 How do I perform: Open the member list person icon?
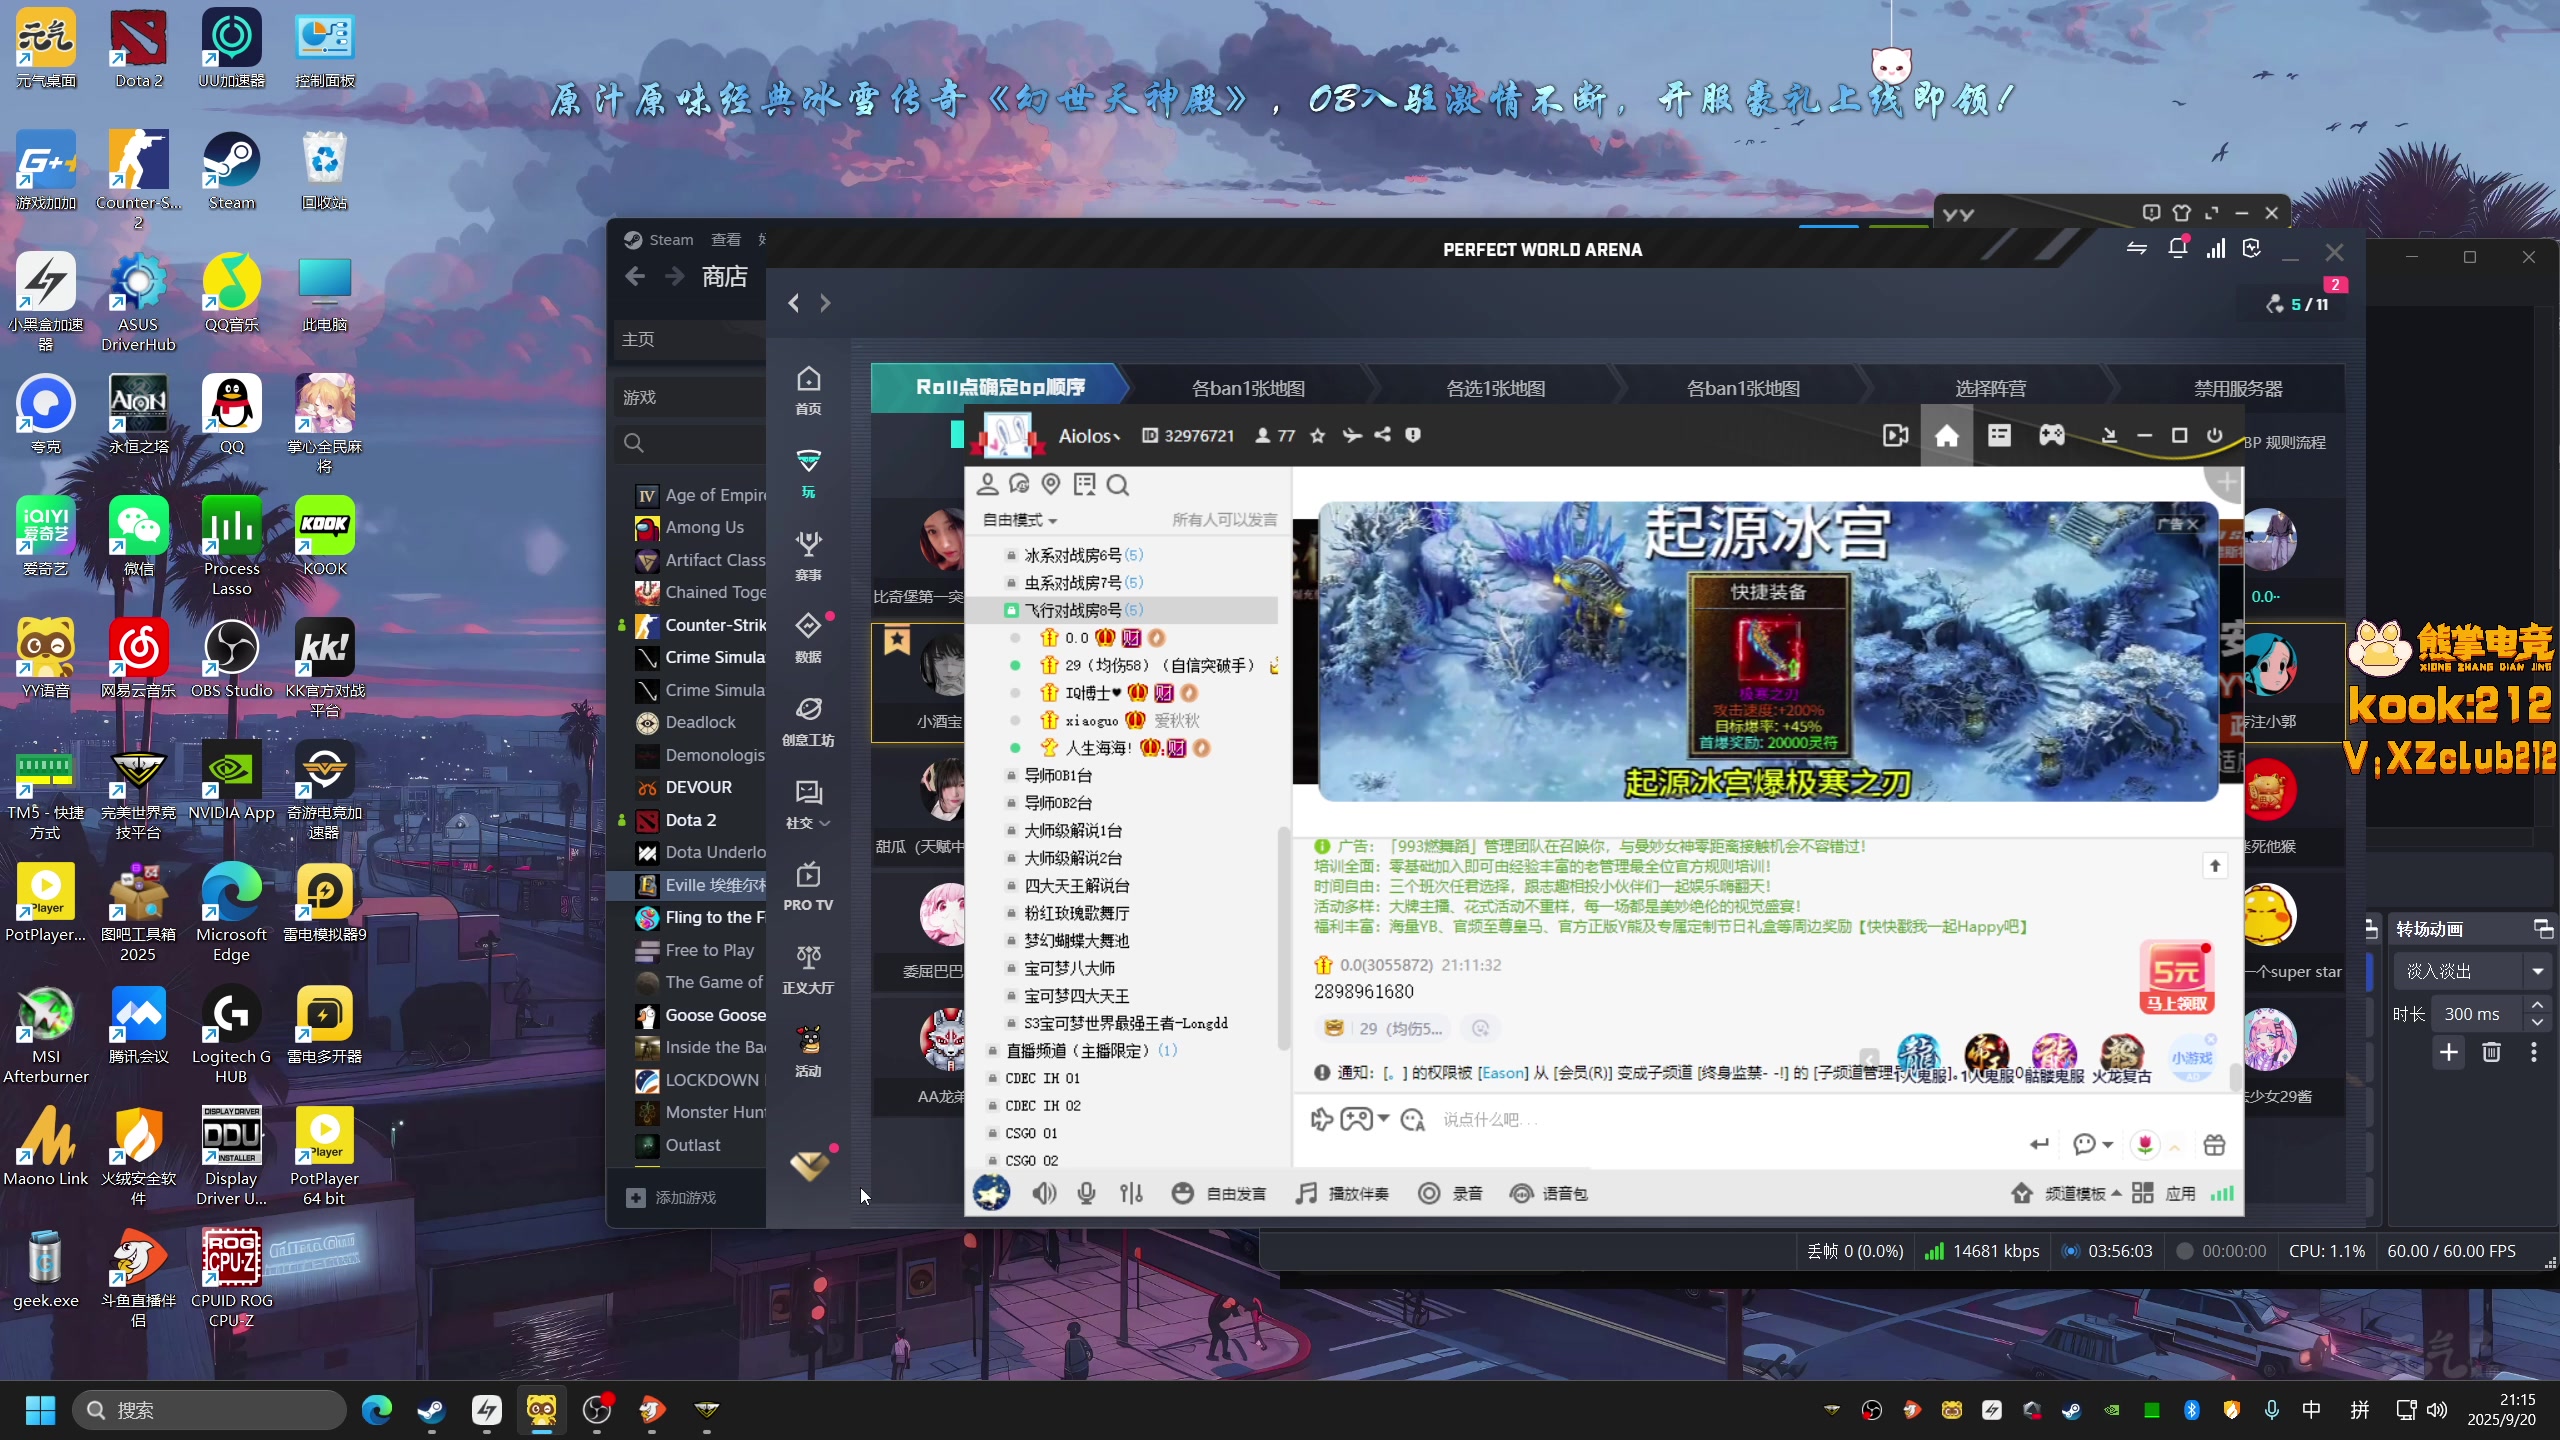pyautogui.click(x=987, y=485)
